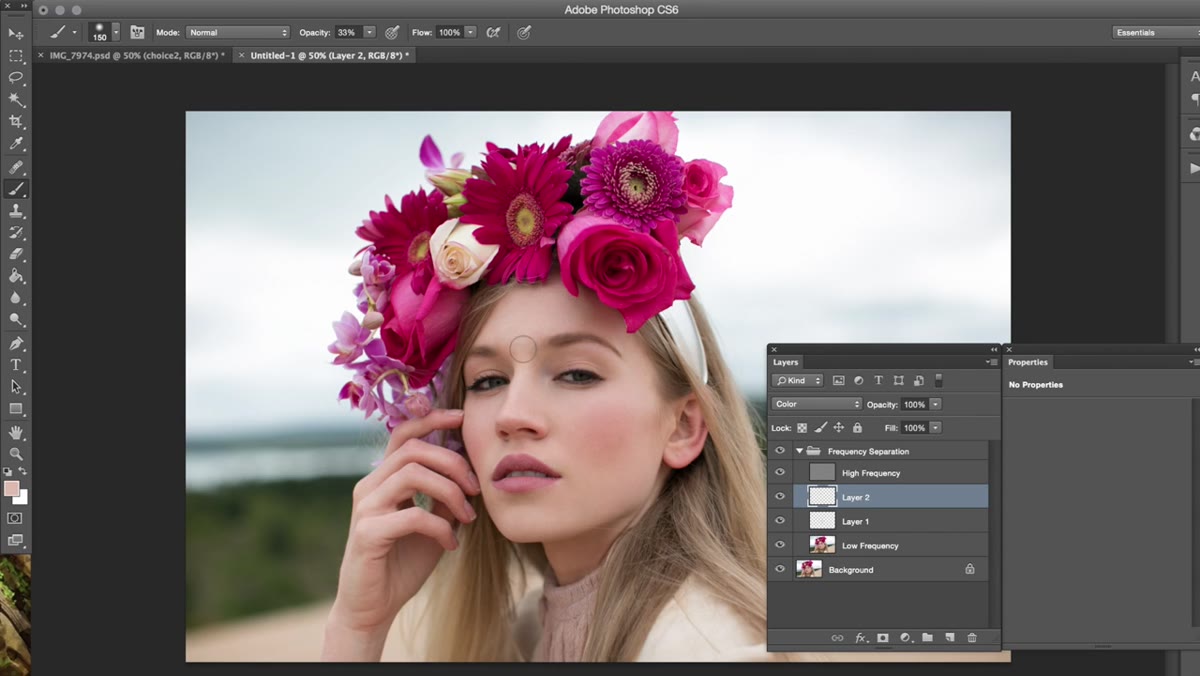Select the Move tool
The width and height of the screenshot is (1200, 676).
pyautogui.click(x=16, y=35)
